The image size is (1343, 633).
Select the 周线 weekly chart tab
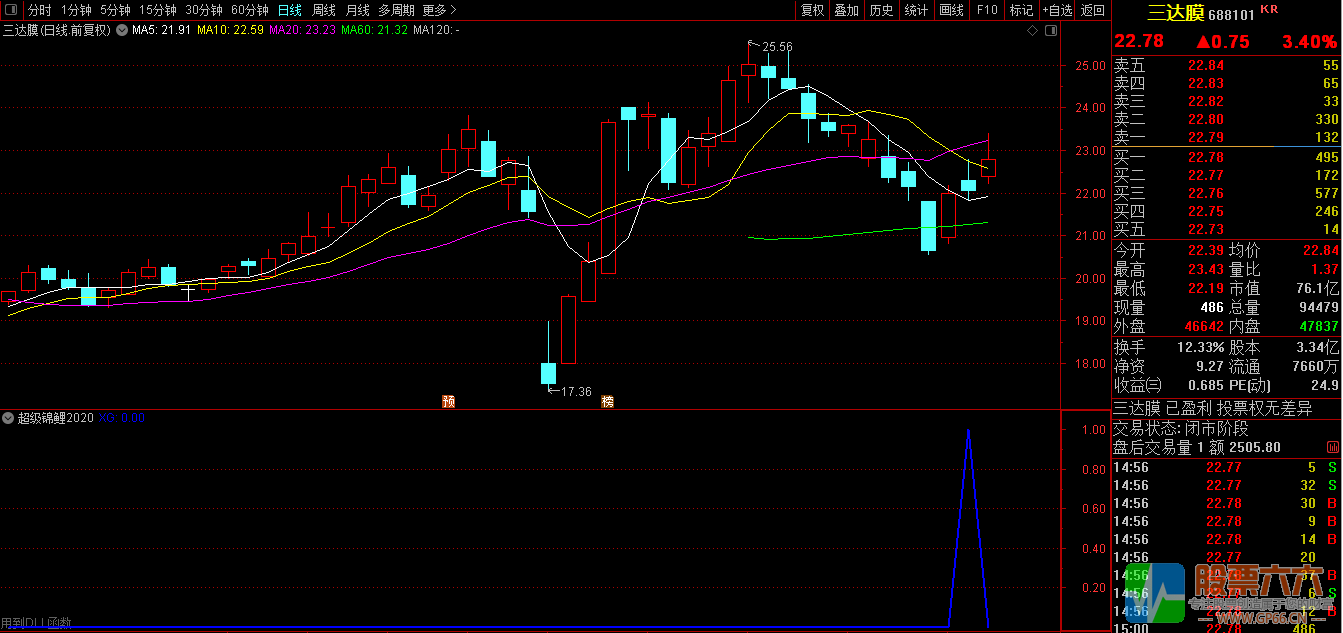click(324, 10)
